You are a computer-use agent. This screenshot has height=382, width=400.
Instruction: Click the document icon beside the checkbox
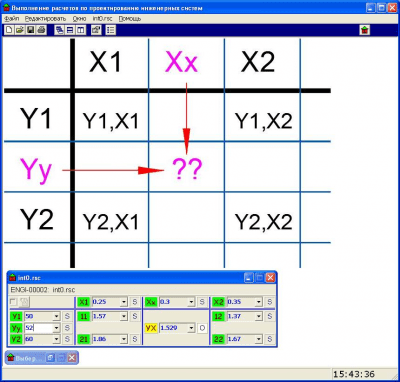(25, 302)
